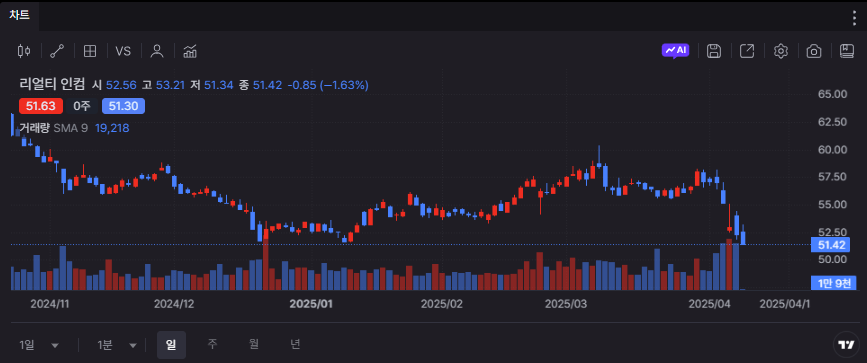
Task: Click the 저 51.34 low price value
Action: click(212, 85)
